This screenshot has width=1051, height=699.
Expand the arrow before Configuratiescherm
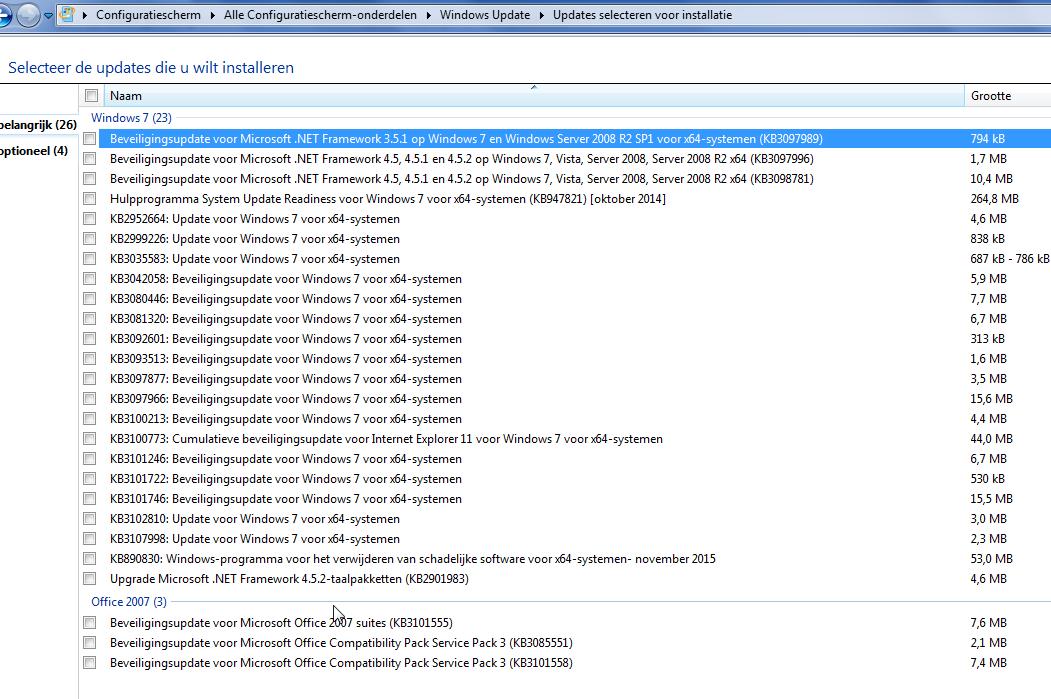[84, 15]
